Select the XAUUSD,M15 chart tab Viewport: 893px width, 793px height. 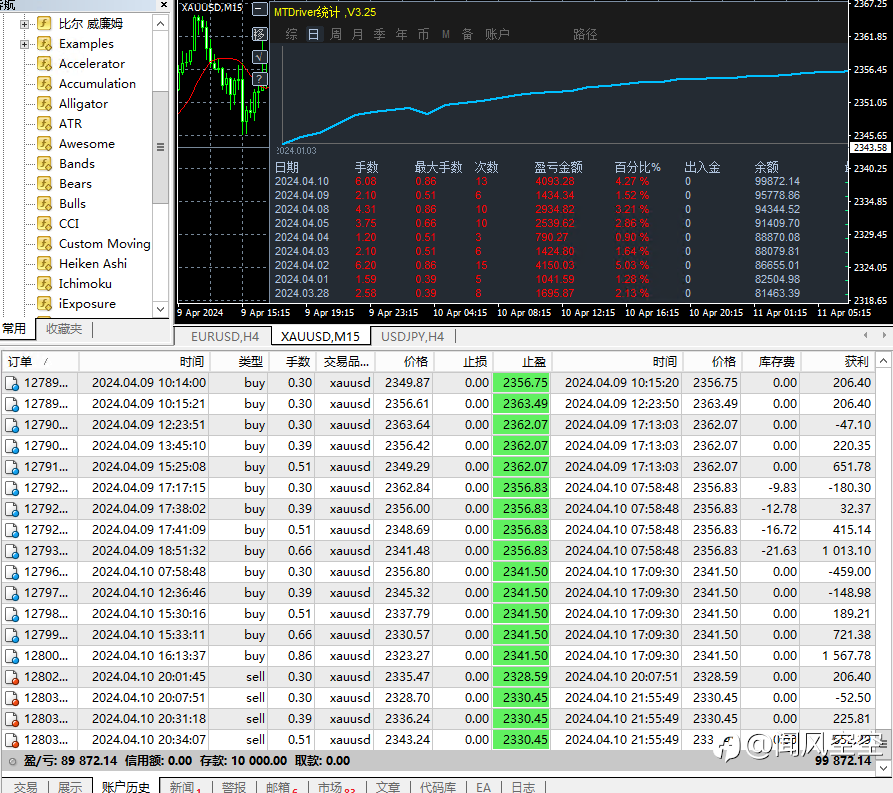pos(320,337)
